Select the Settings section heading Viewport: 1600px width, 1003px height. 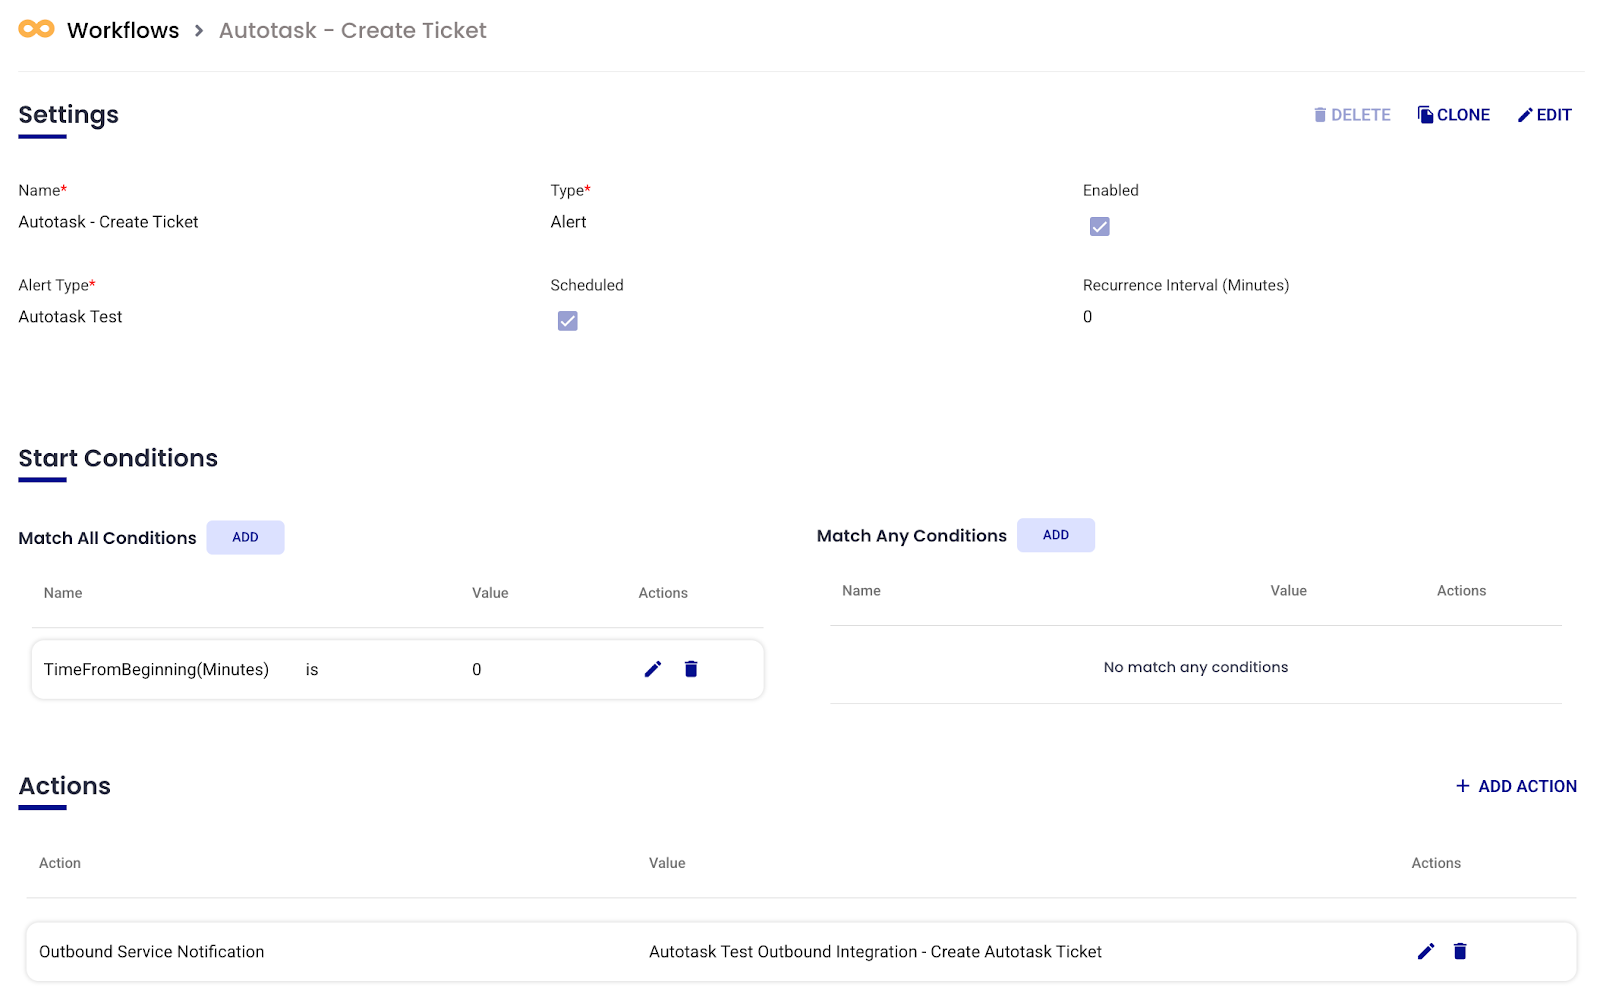click(68, 115)
